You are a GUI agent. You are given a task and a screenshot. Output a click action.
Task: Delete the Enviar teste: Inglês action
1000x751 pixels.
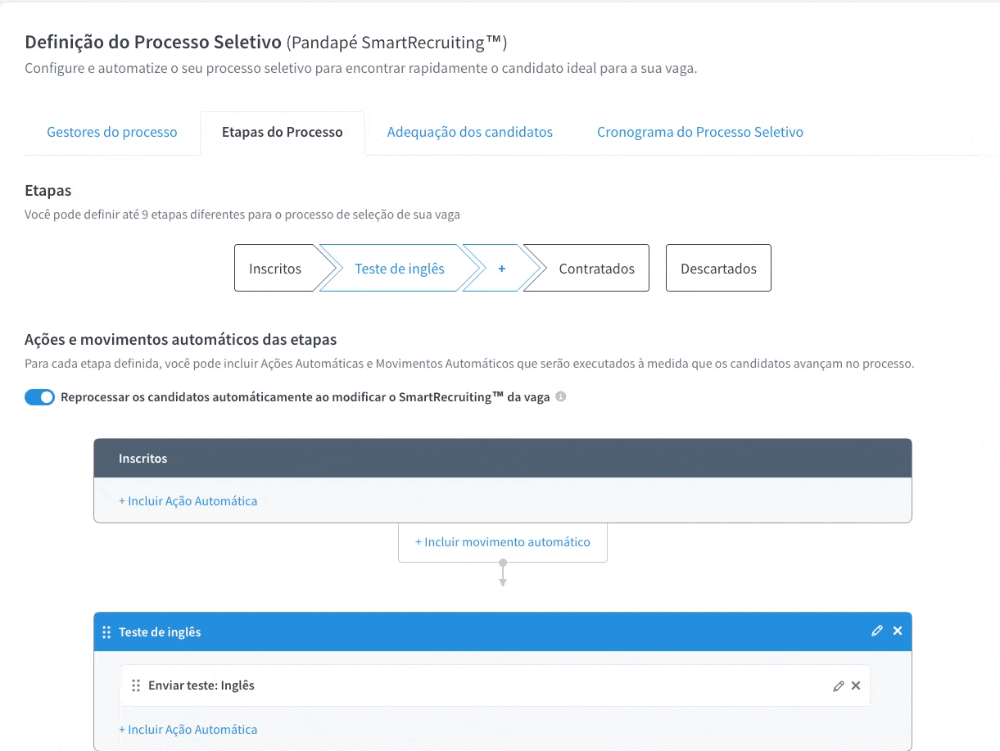coord(856,686)
